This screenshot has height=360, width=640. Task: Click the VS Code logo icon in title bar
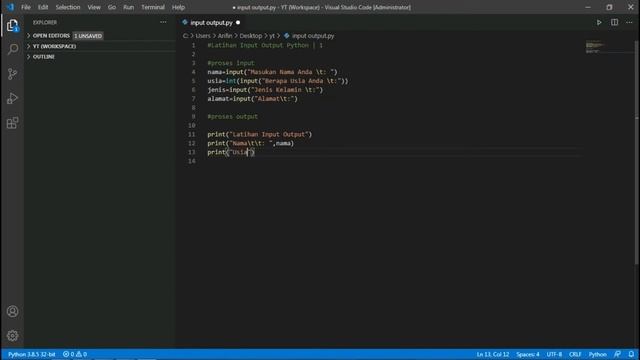10,7
